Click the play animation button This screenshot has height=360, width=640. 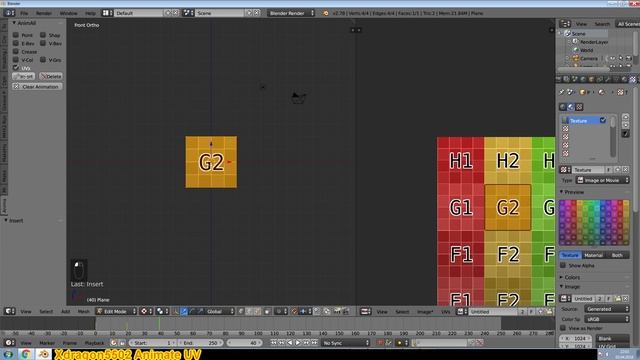point(298,343)
